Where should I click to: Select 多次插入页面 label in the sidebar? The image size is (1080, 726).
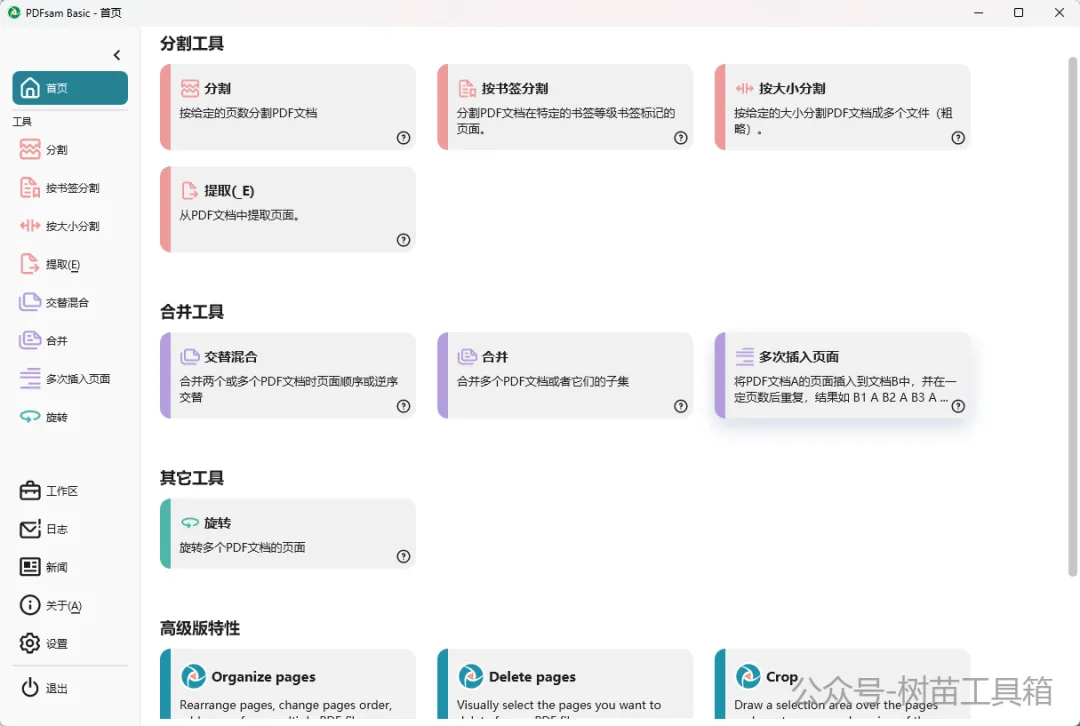(x=78, y=379)
